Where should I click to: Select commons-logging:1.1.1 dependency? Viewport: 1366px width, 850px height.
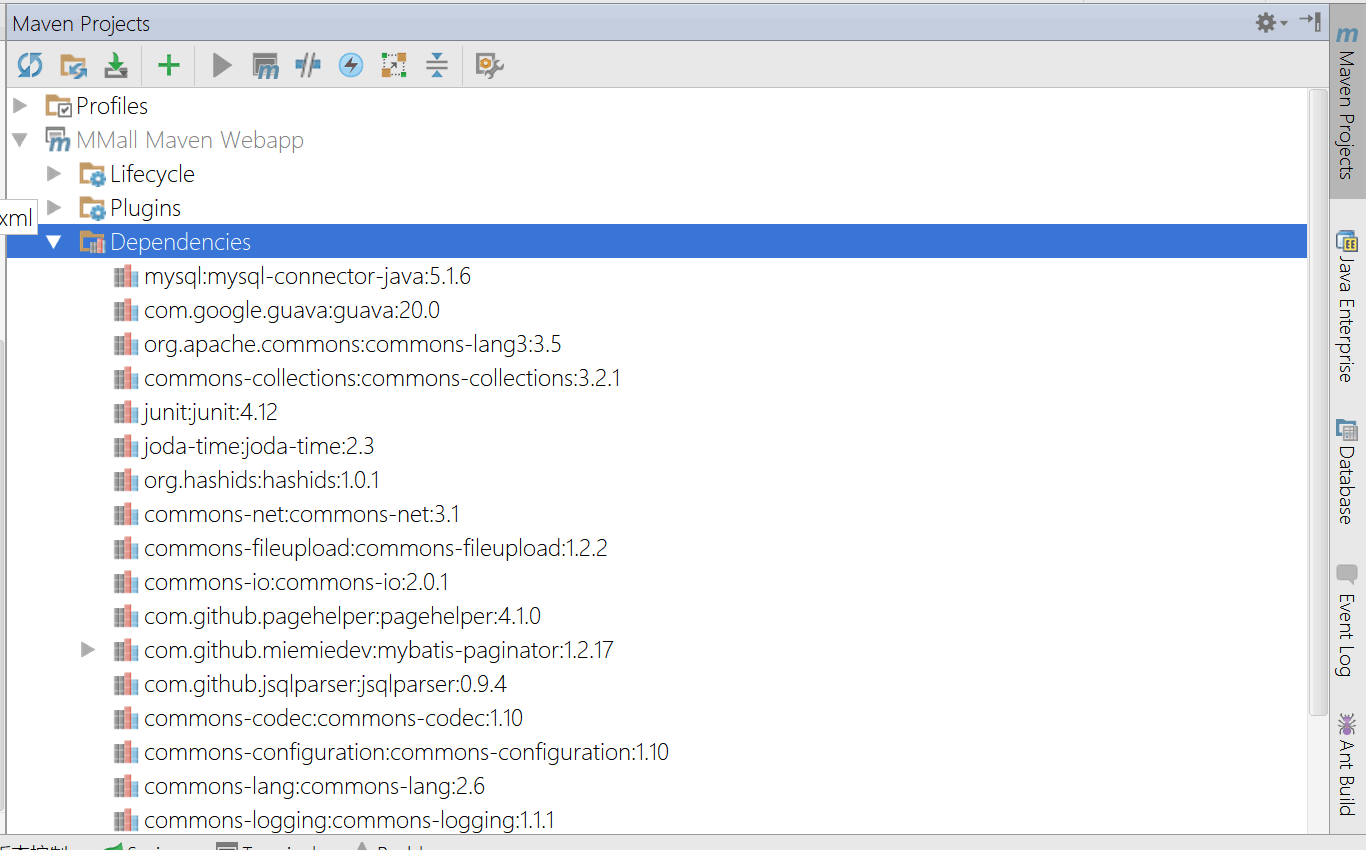click(349, 820)
